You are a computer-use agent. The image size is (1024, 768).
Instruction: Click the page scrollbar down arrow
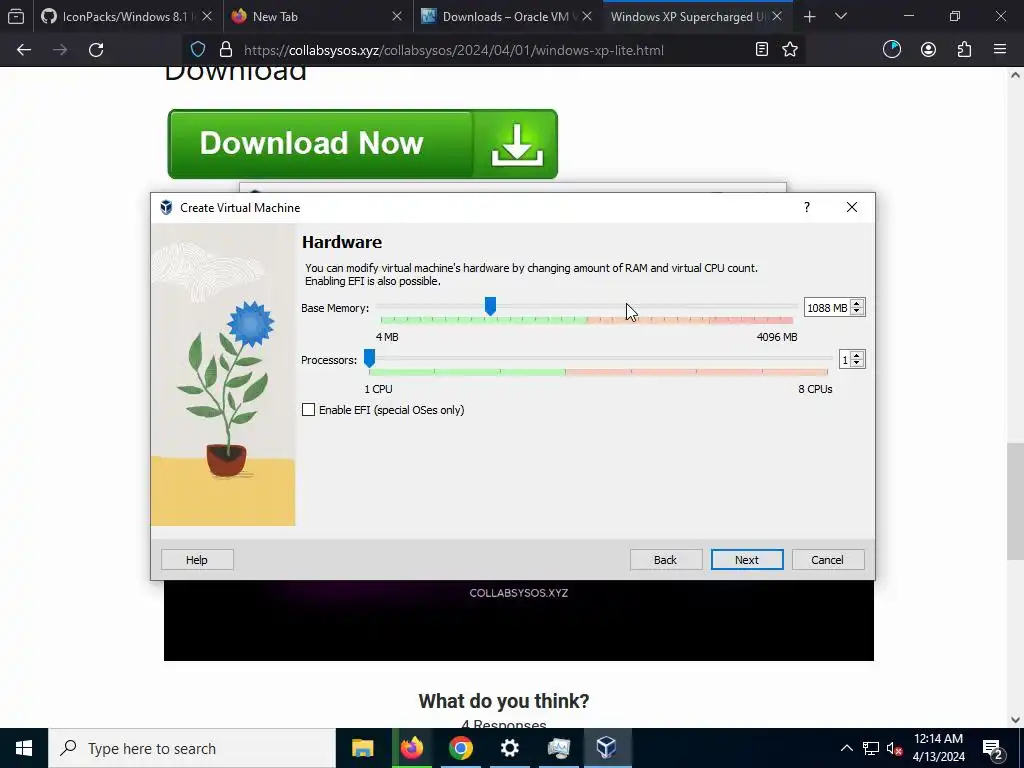click(1015, 720)
